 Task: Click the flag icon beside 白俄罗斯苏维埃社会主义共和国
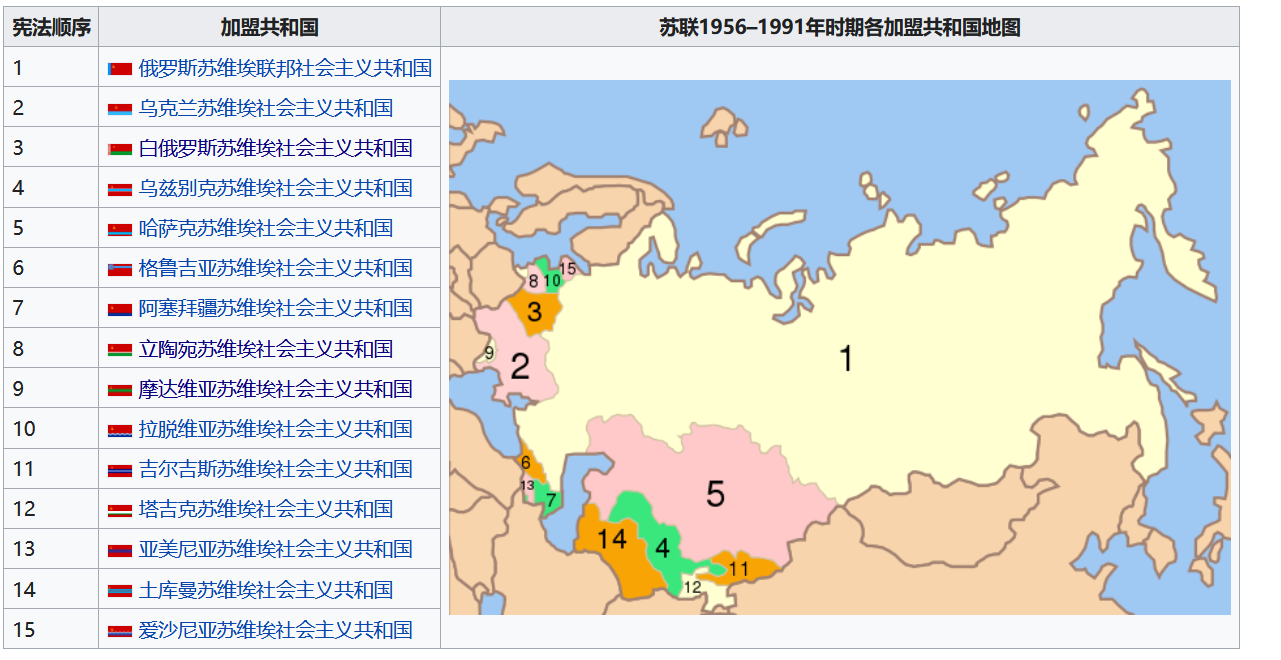[120, 149]
